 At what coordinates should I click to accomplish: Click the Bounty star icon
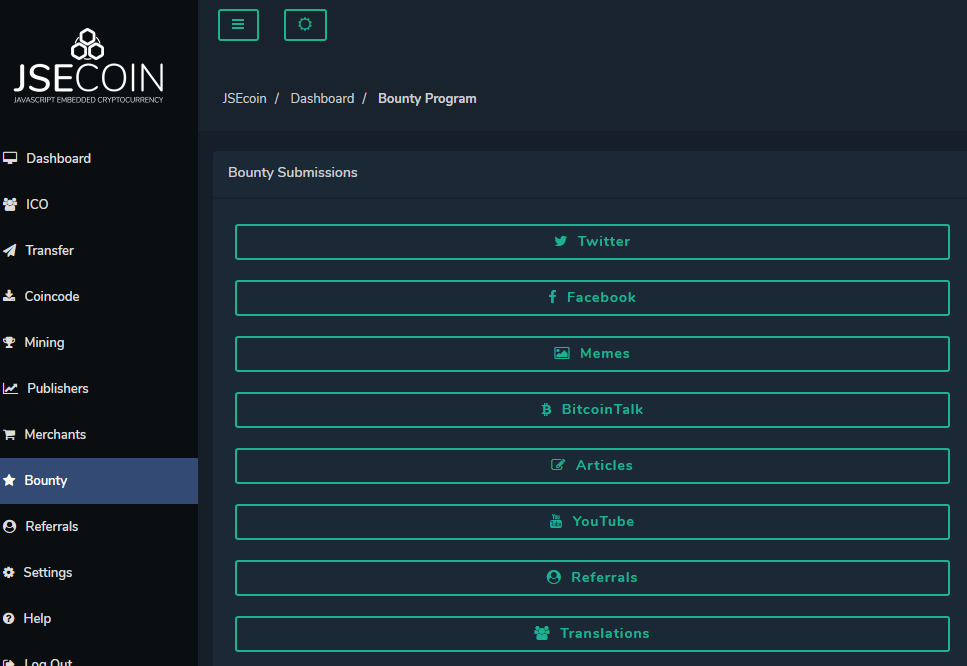pyautogui.click(x=10, y=480)
